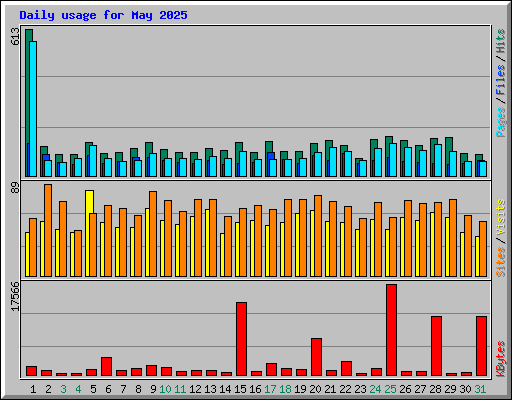
Task: Click the red KBytes bar for day 28
Action: pos(436,346)
